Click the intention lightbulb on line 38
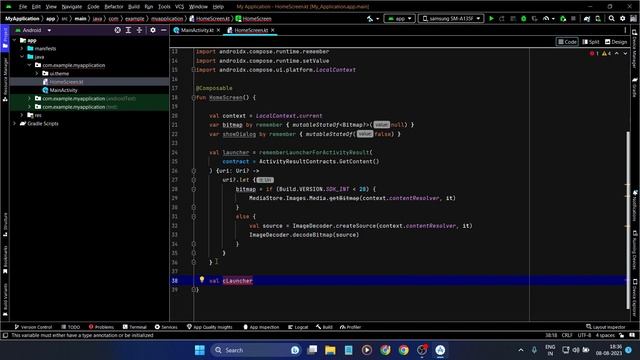 click(202, 280)
